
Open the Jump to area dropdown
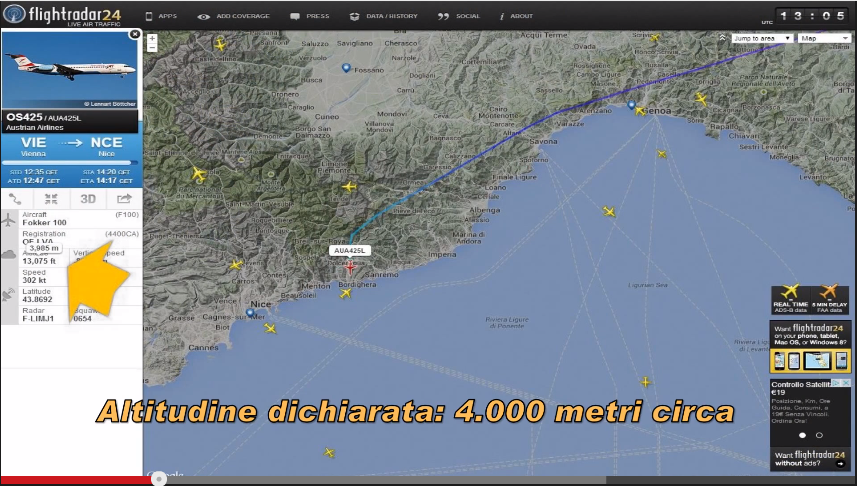tap(762, 38)
